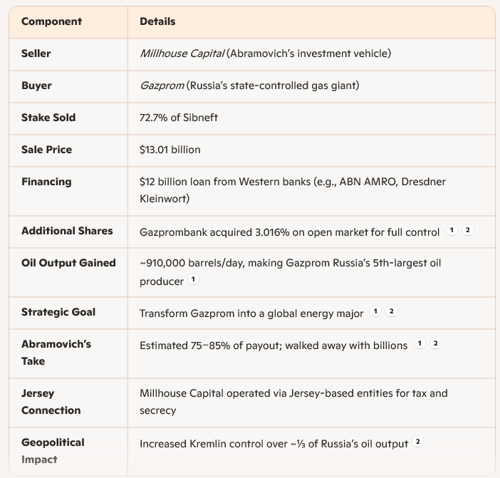500x478 pixels.
Task: Open citation 2 in Geopolitical Impact row
Action: tap(418, 442)
